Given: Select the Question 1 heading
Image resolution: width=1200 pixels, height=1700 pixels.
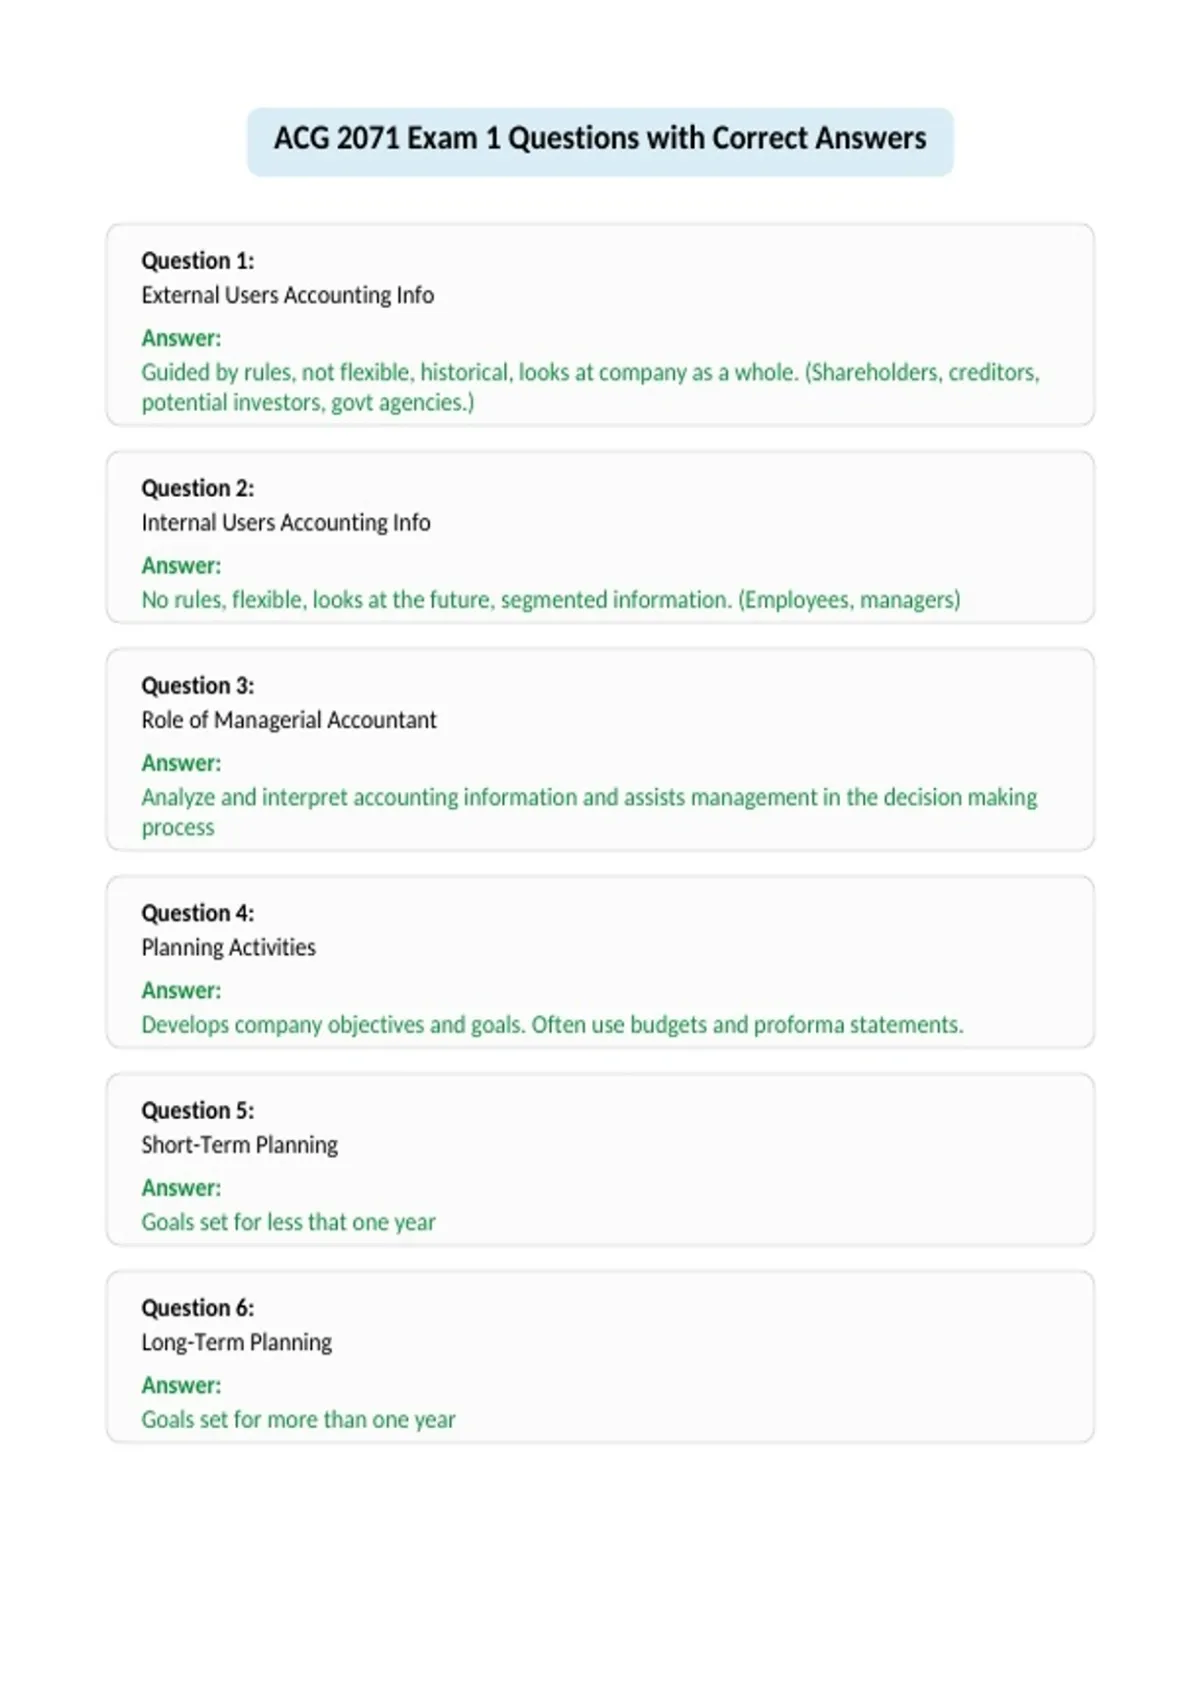Looking at the screenshot, I should (x=198, y=261).
